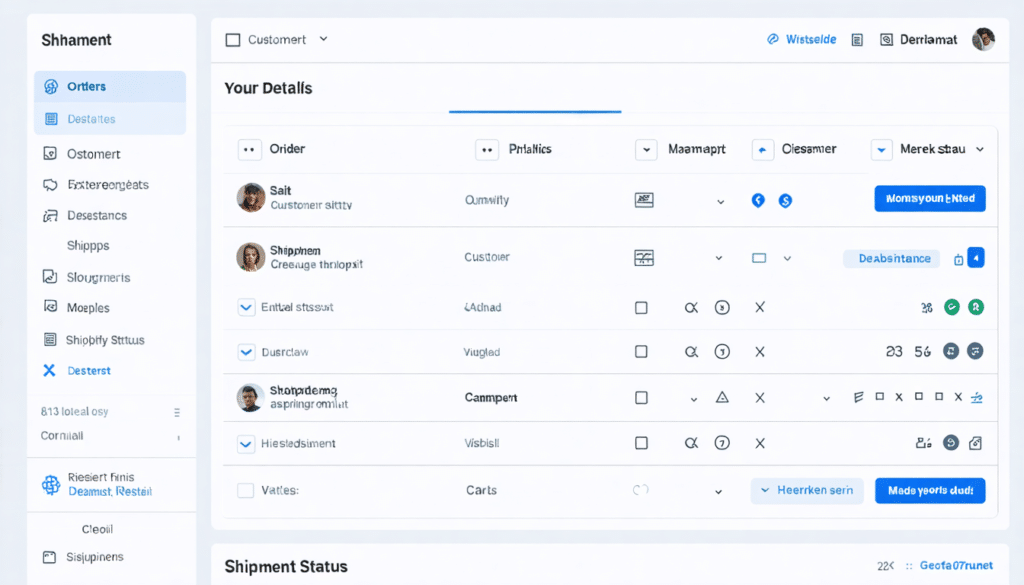Toggle the Customert checkbox in header
The width and height of the screenshot is (1024, 585).
pyautogui.click(x=232, y=40)
